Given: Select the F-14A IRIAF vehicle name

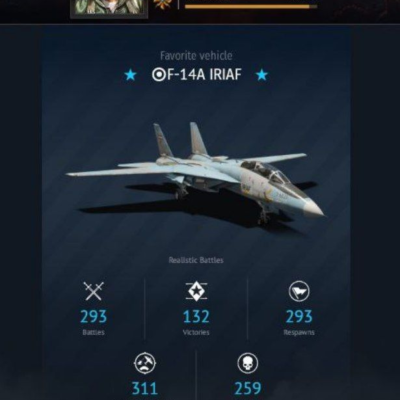Looking at the screenshot, I should [x=196, y=75].
